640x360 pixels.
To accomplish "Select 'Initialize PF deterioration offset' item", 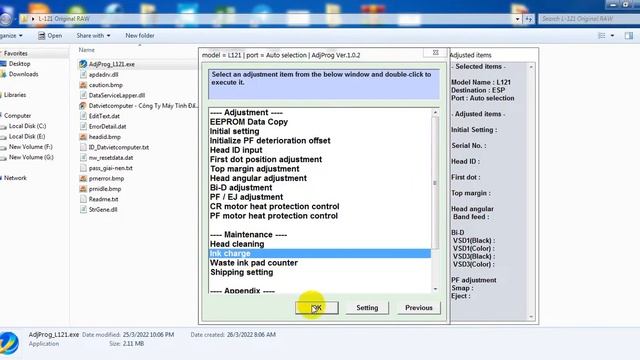I will click(270, 141).
